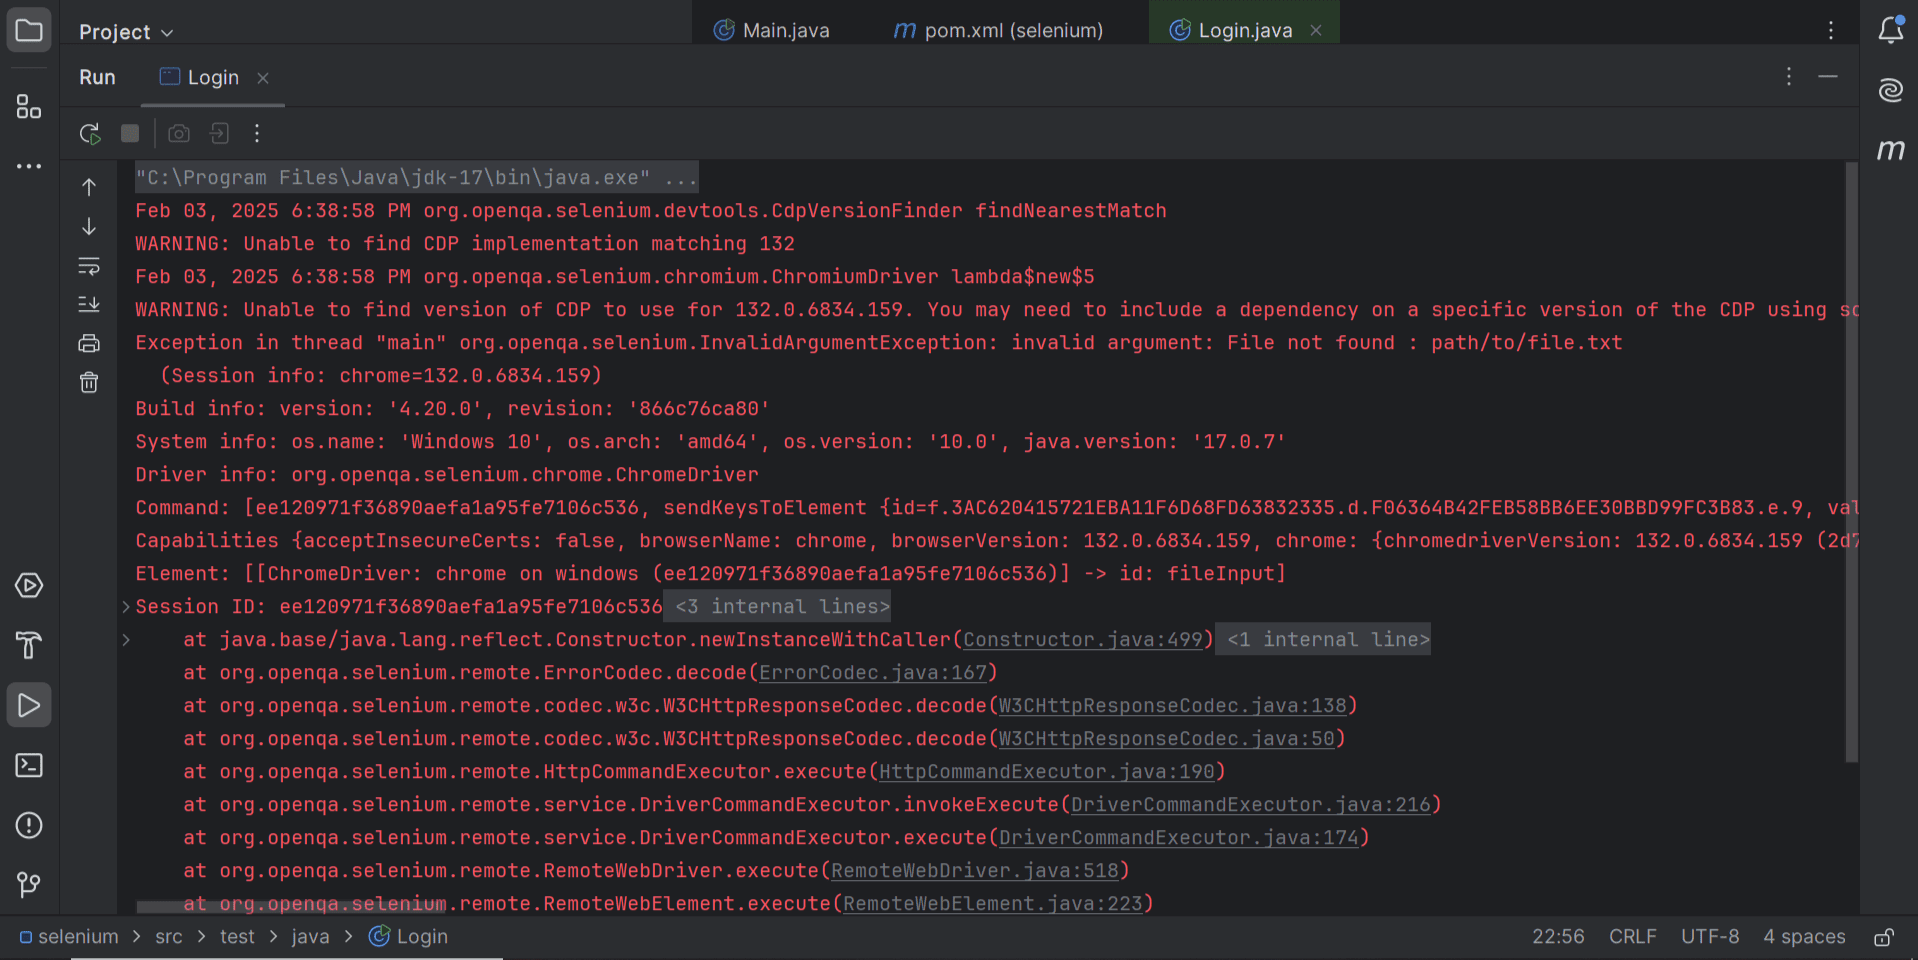Click 'src' in the breadcrumb bar

(169, 937)
